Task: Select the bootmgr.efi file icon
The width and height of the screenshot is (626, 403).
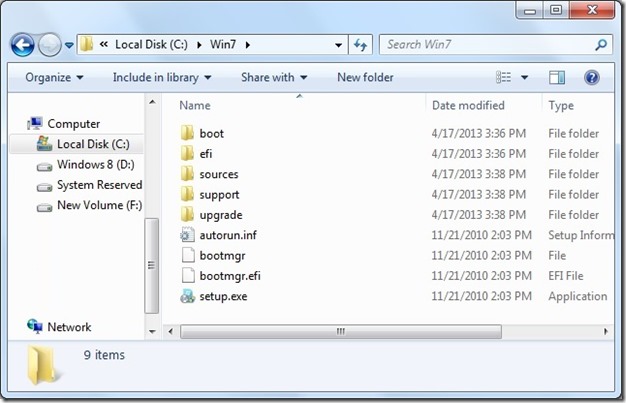Action: pyautogui.click(x=188, y=276)
